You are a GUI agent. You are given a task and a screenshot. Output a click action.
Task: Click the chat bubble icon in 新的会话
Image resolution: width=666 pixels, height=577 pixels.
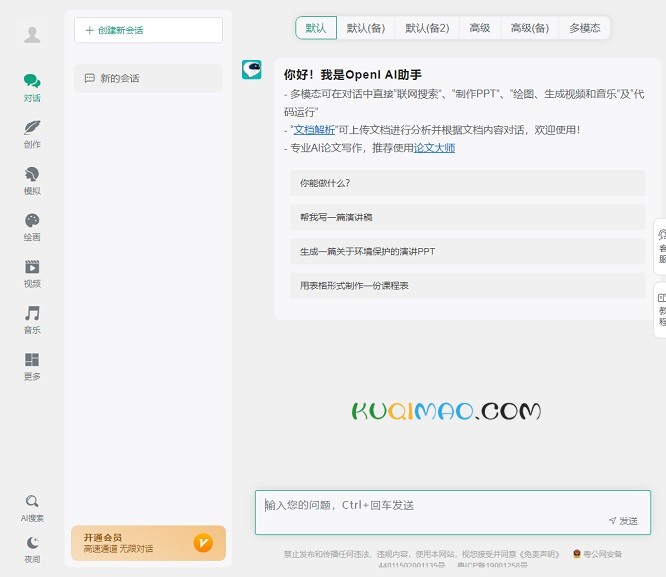(x=90, y=78)
